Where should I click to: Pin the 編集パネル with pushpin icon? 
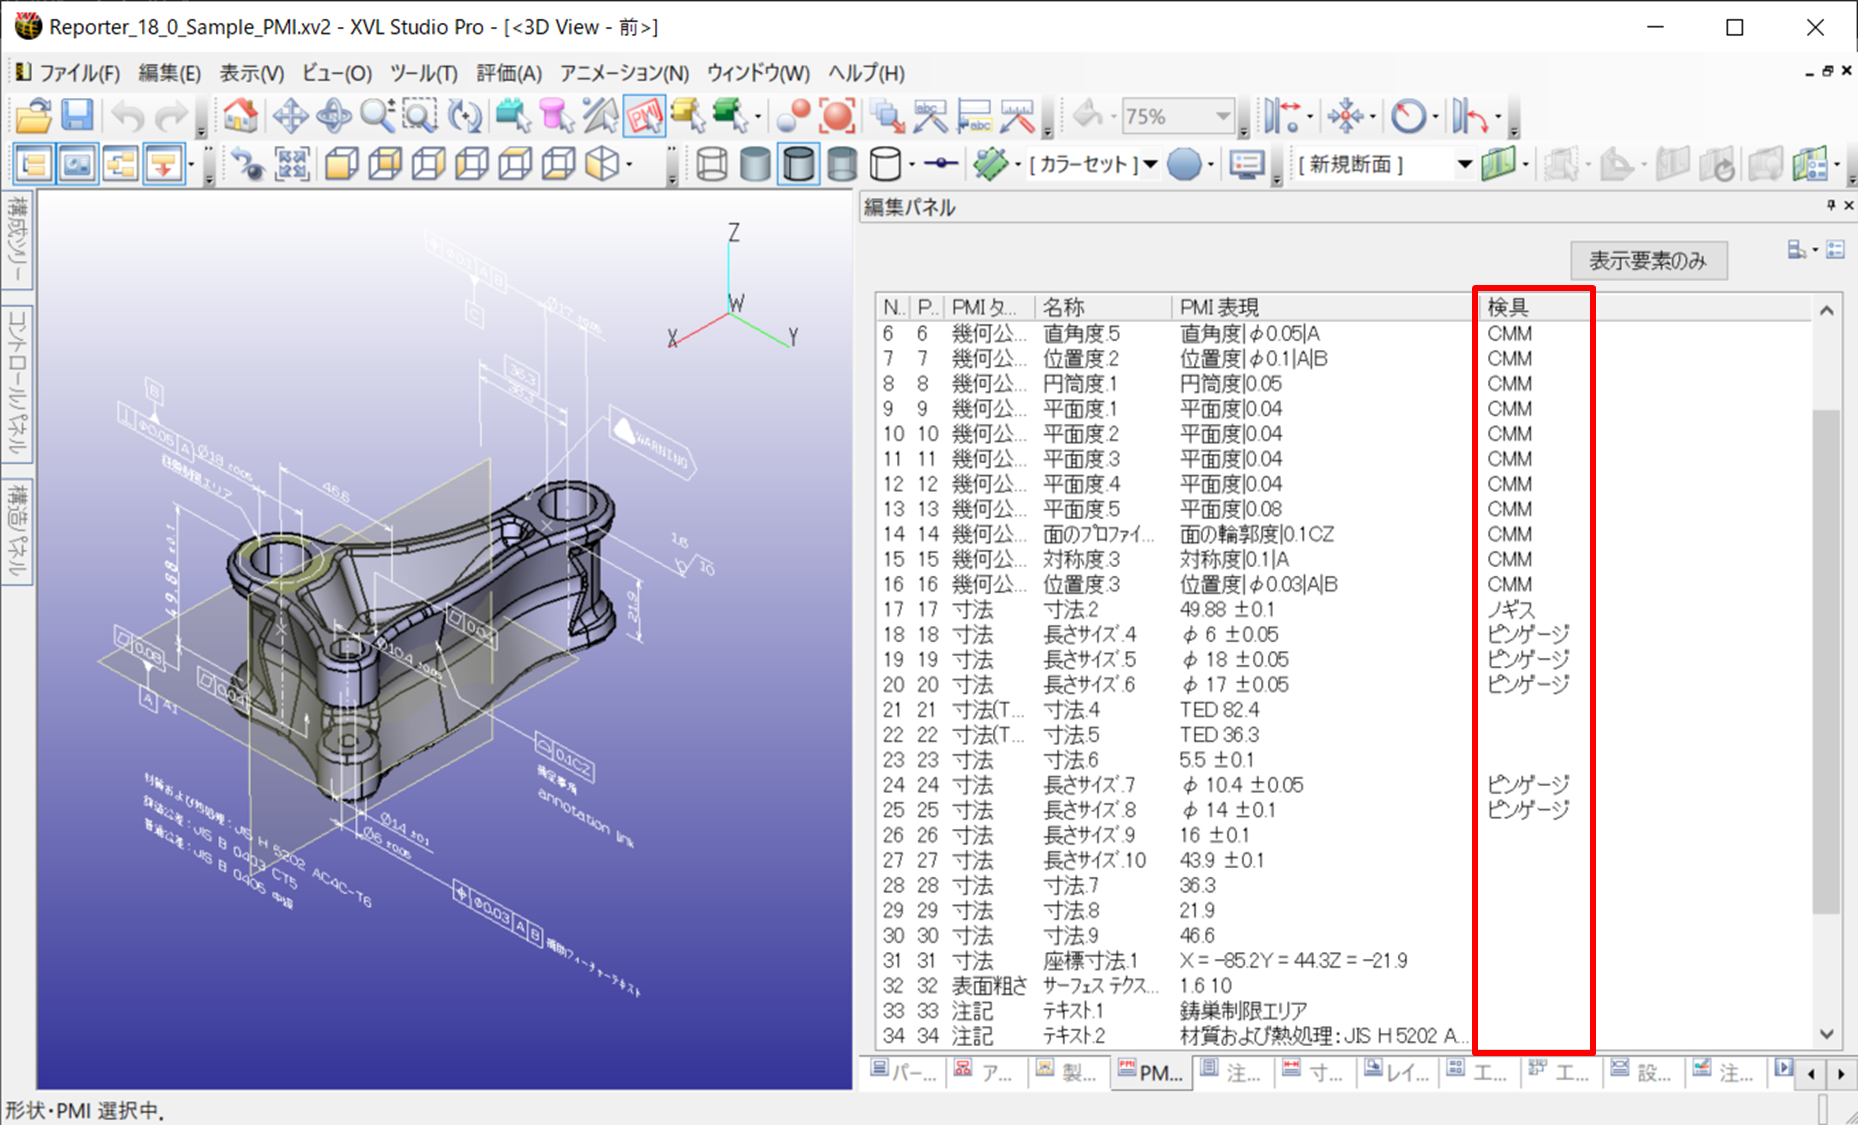pyautogui.click(x=1830, y=205)
